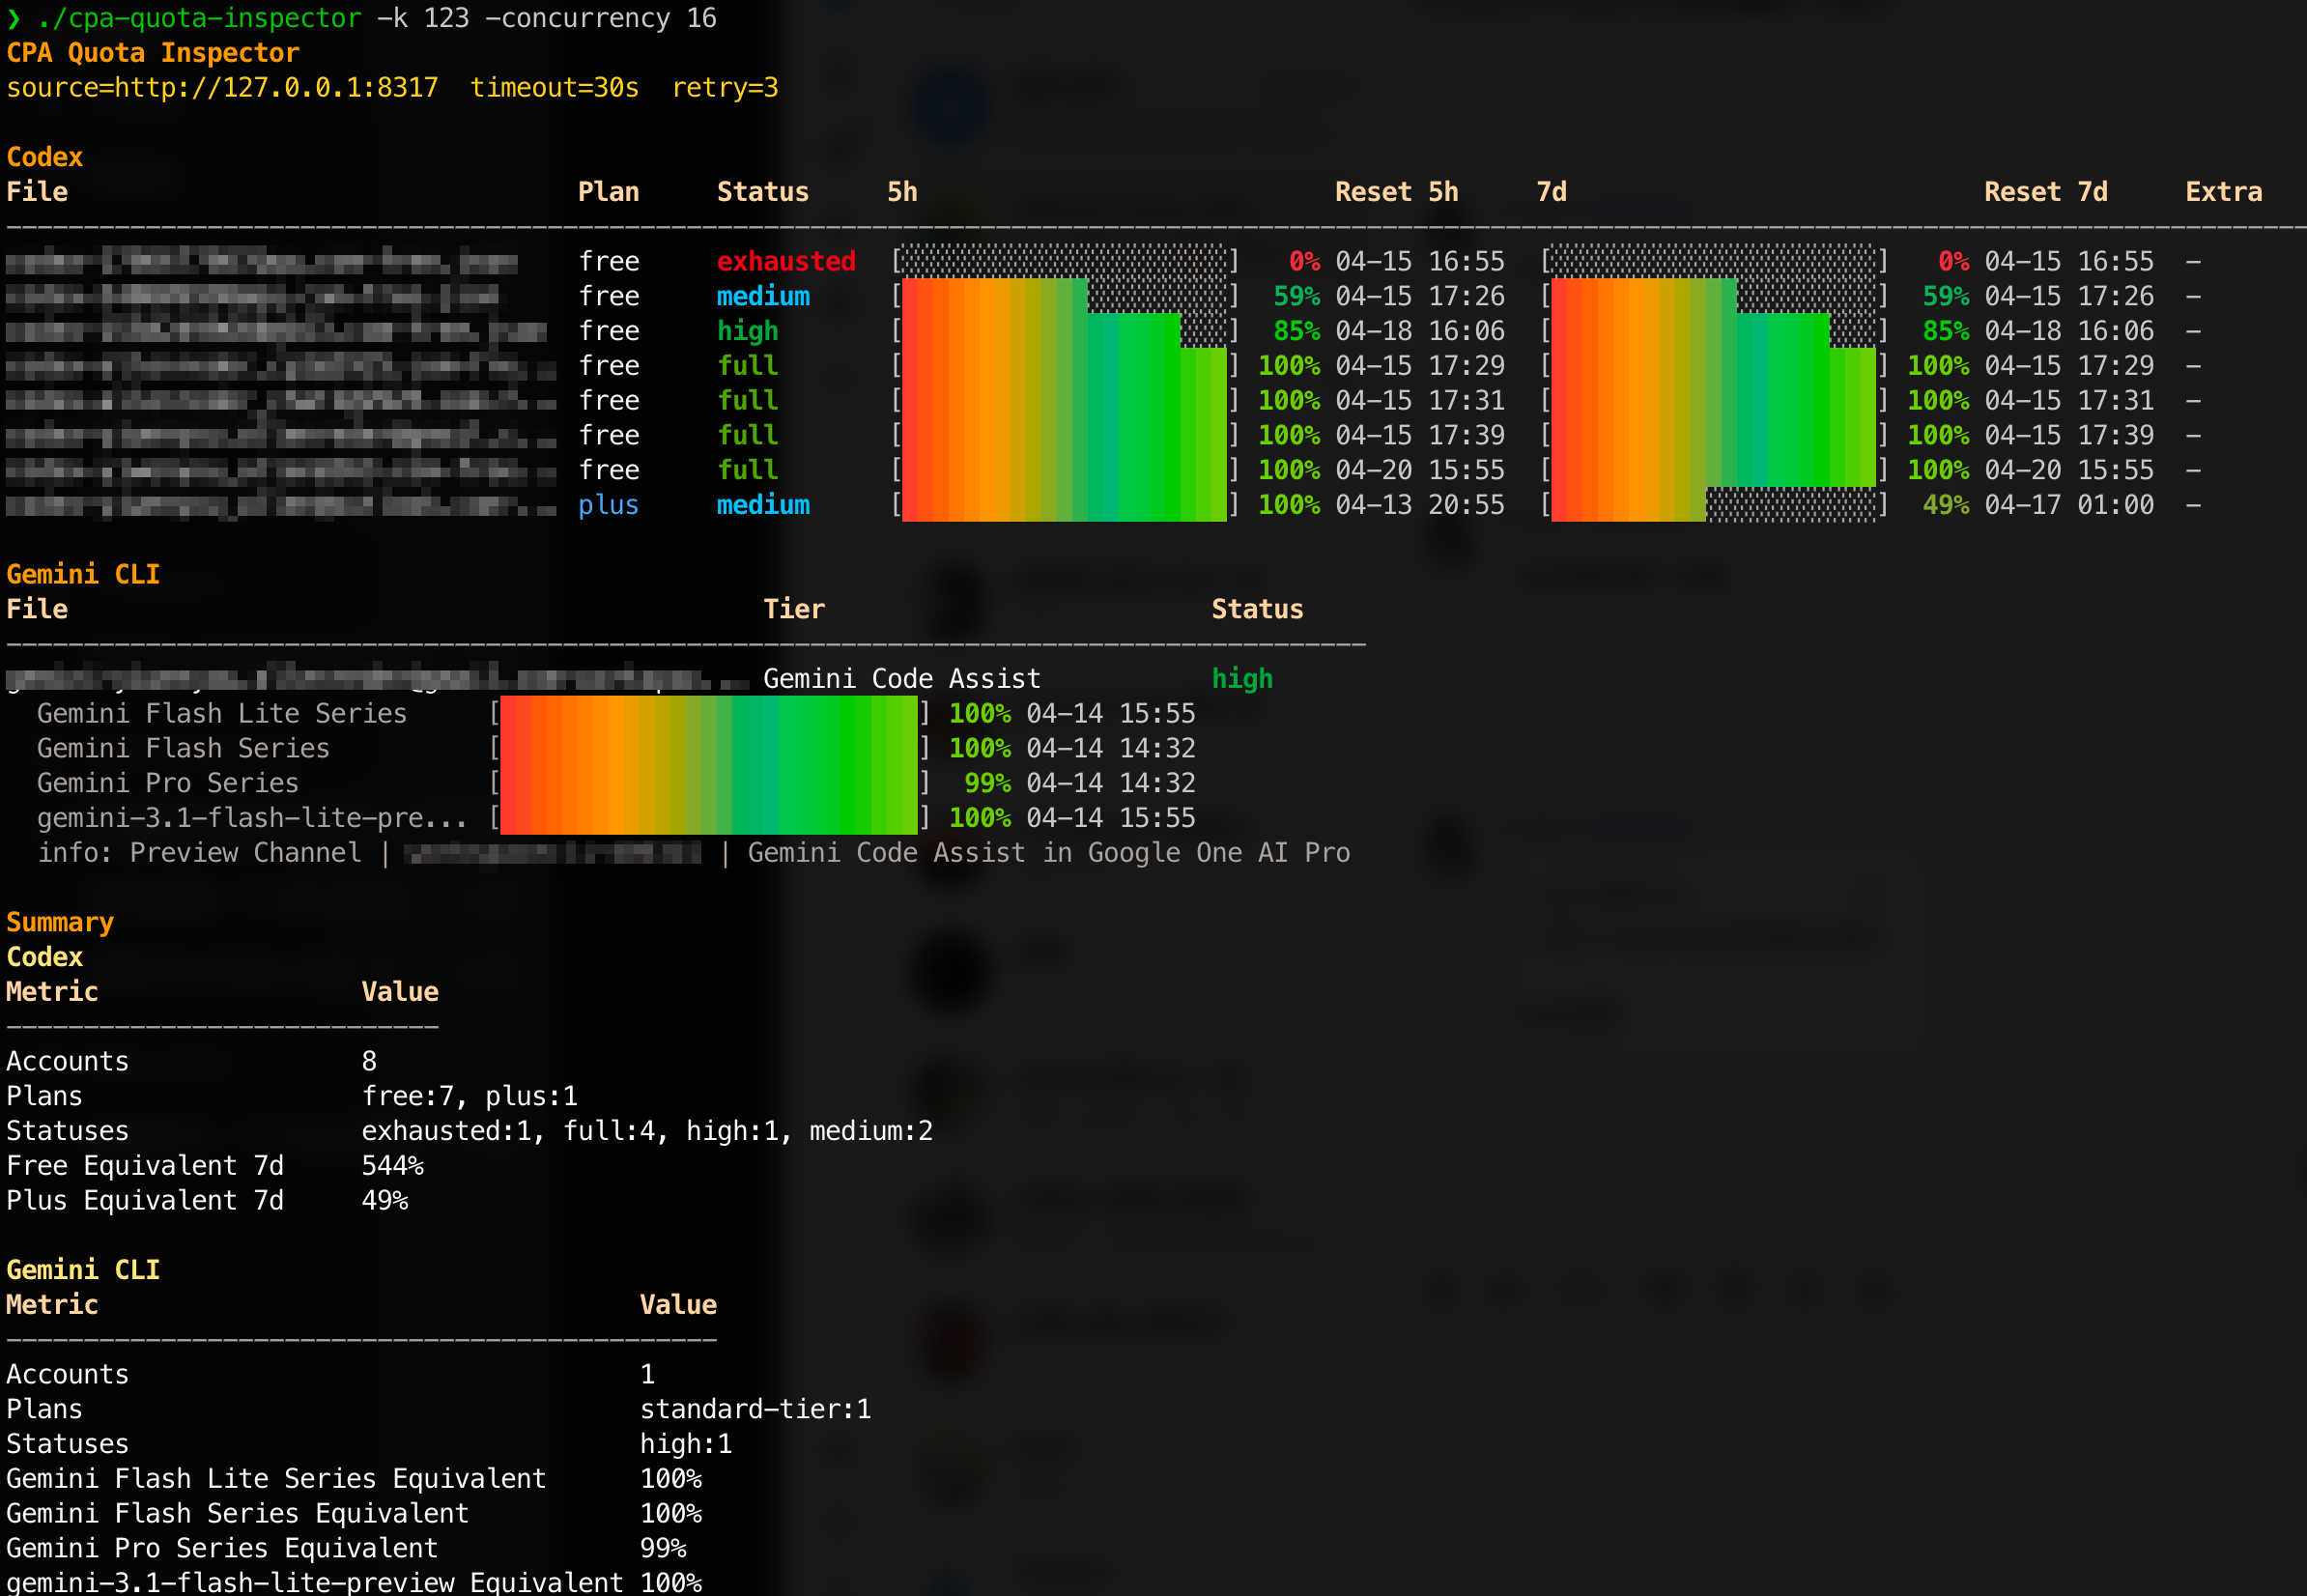Click the Tier column header
The image size is (2307, 1596).
click(x=794, y=609)
